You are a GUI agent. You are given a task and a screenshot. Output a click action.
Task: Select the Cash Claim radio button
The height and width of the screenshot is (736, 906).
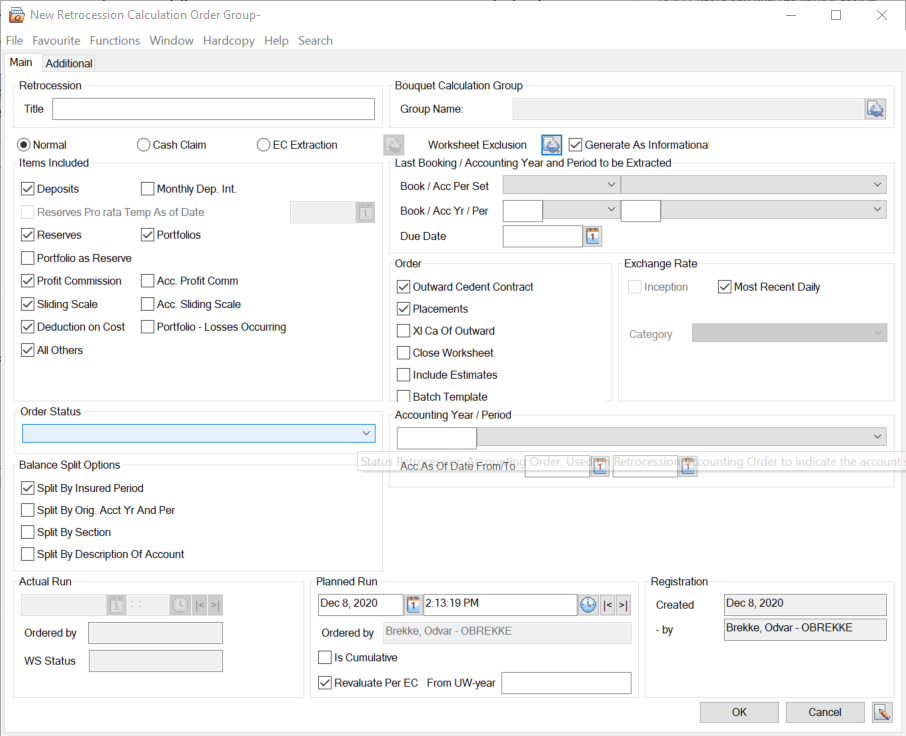(143, 144)
